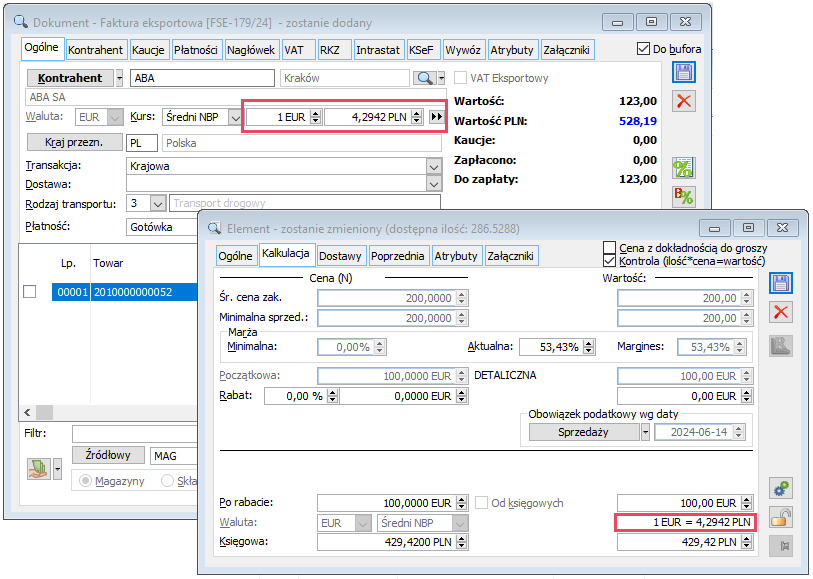The width and height of the screenshot is (813, 579).
Task: Click the scroll-left arrow of item list
Action: coord(27,413)
